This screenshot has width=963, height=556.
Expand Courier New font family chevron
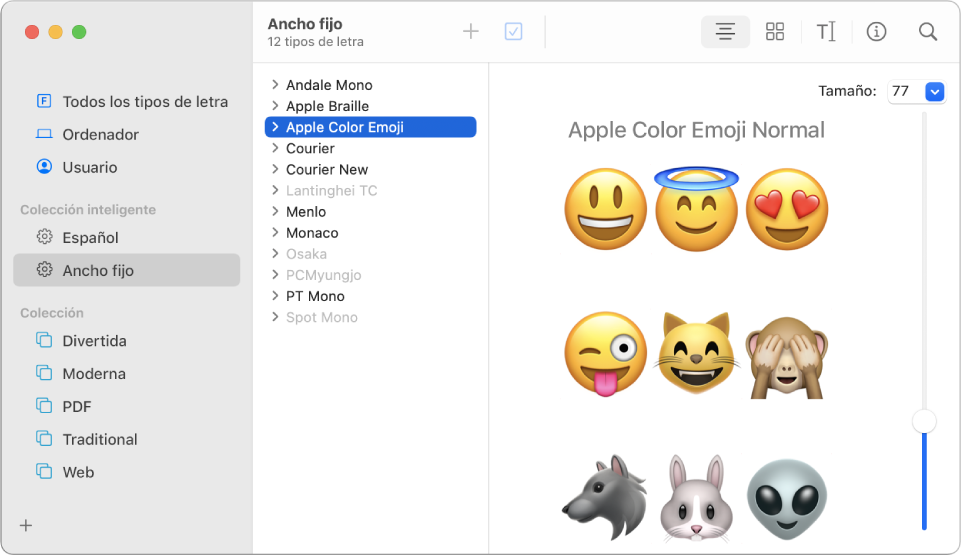275,169
